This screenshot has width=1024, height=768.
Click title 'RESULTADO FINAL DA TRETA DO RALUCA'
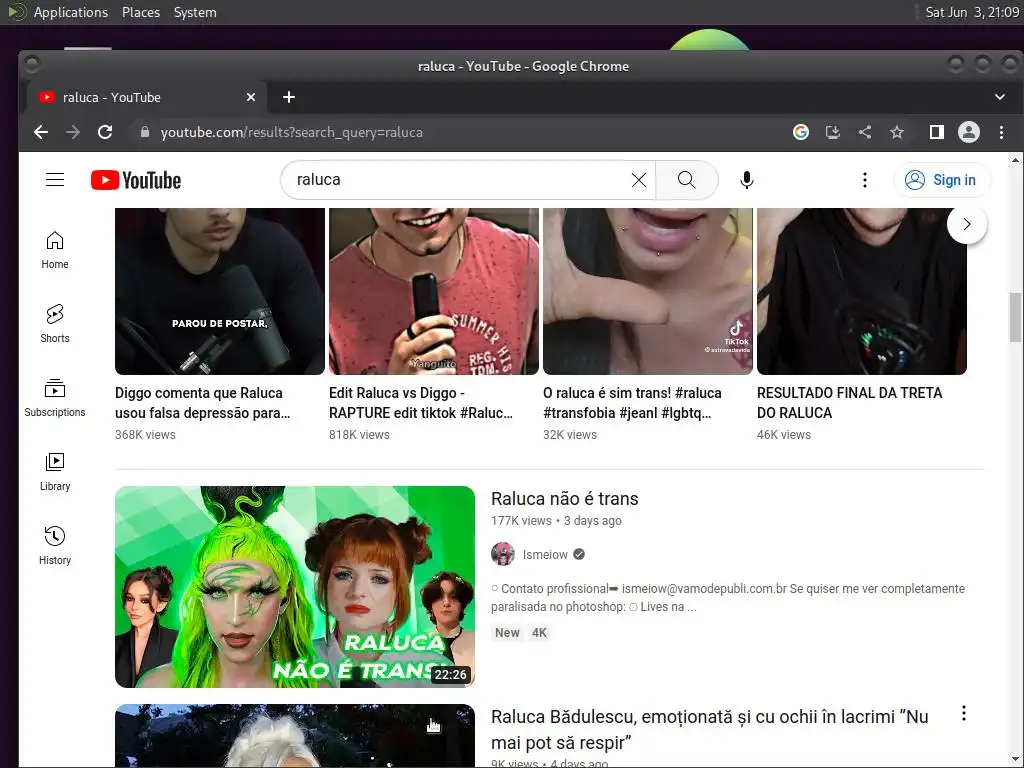(x=850, y=403)
